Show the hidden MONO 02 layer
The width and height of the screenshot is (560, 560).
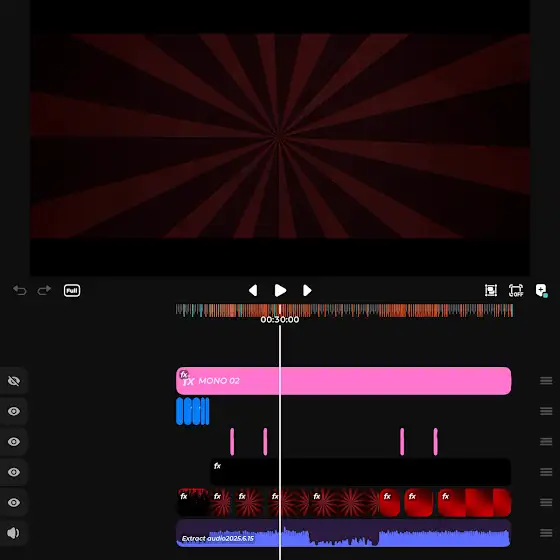click(14, 381)
